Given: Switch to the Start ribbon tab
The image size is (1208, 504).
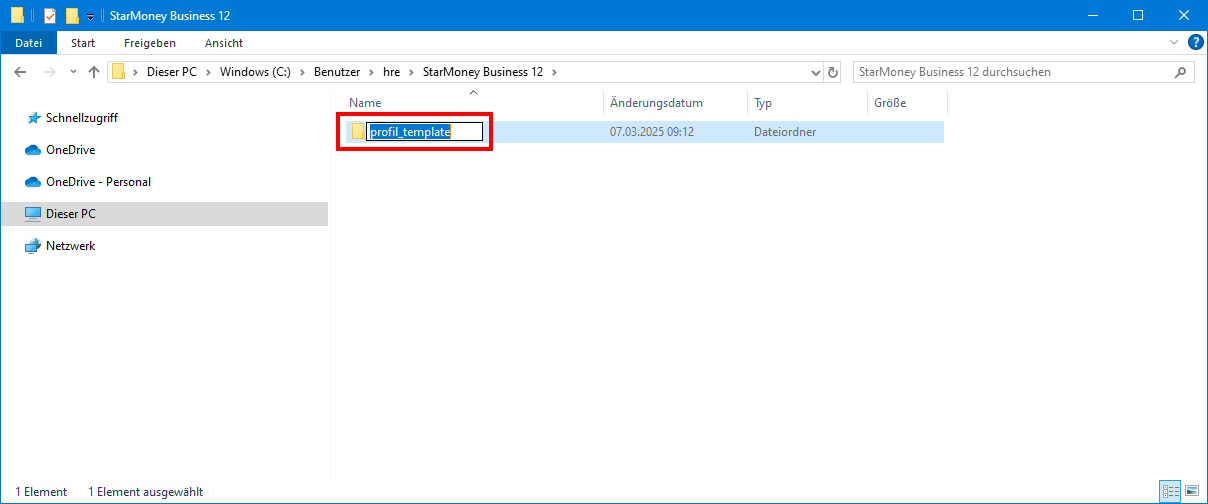Looking at the screenshot, I should 83,43.
